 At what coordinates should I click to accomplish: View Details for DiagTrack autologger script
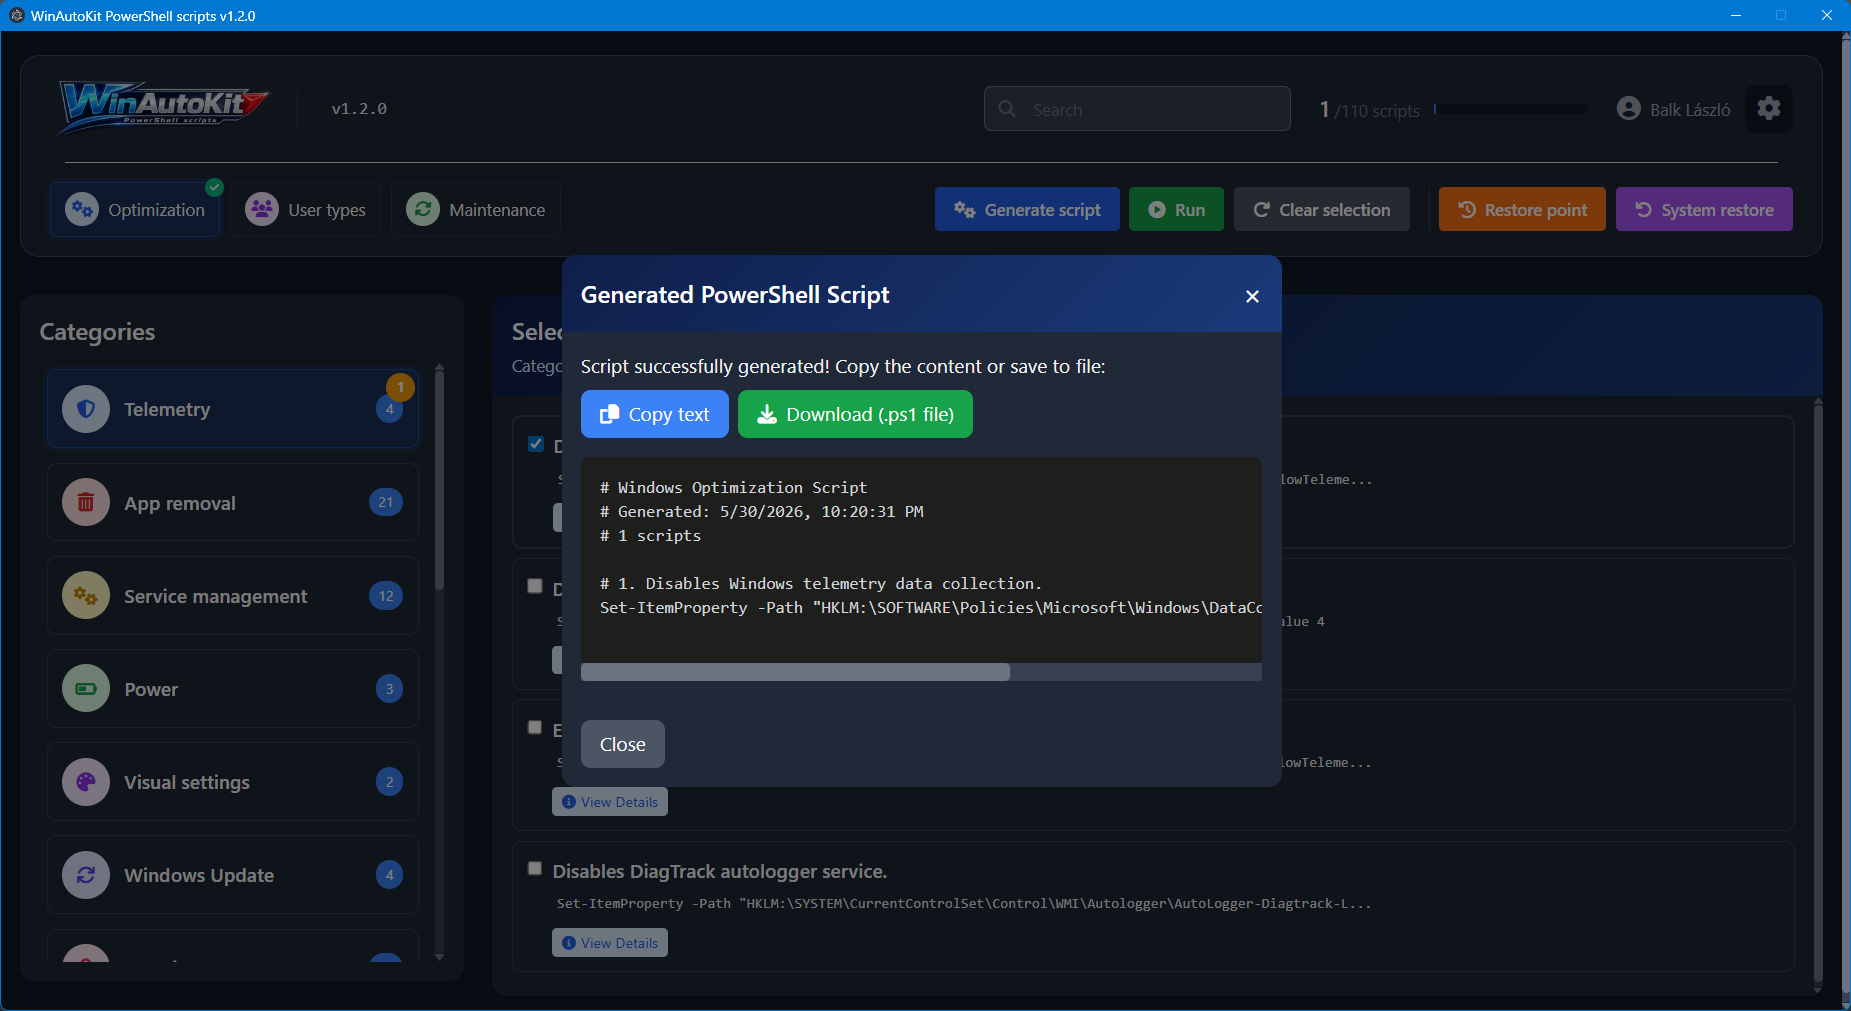(x=610, y=943)
